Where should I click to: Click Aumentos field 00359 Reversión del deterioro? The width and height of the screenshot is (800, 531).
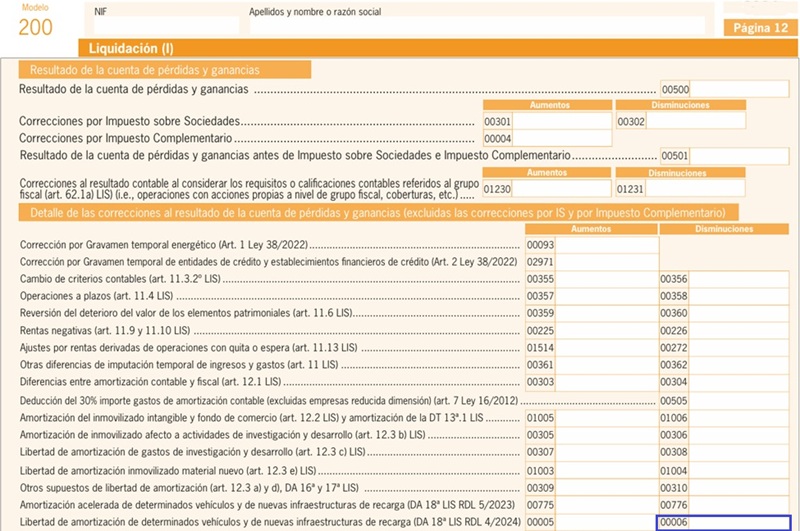tap(606, 313)
